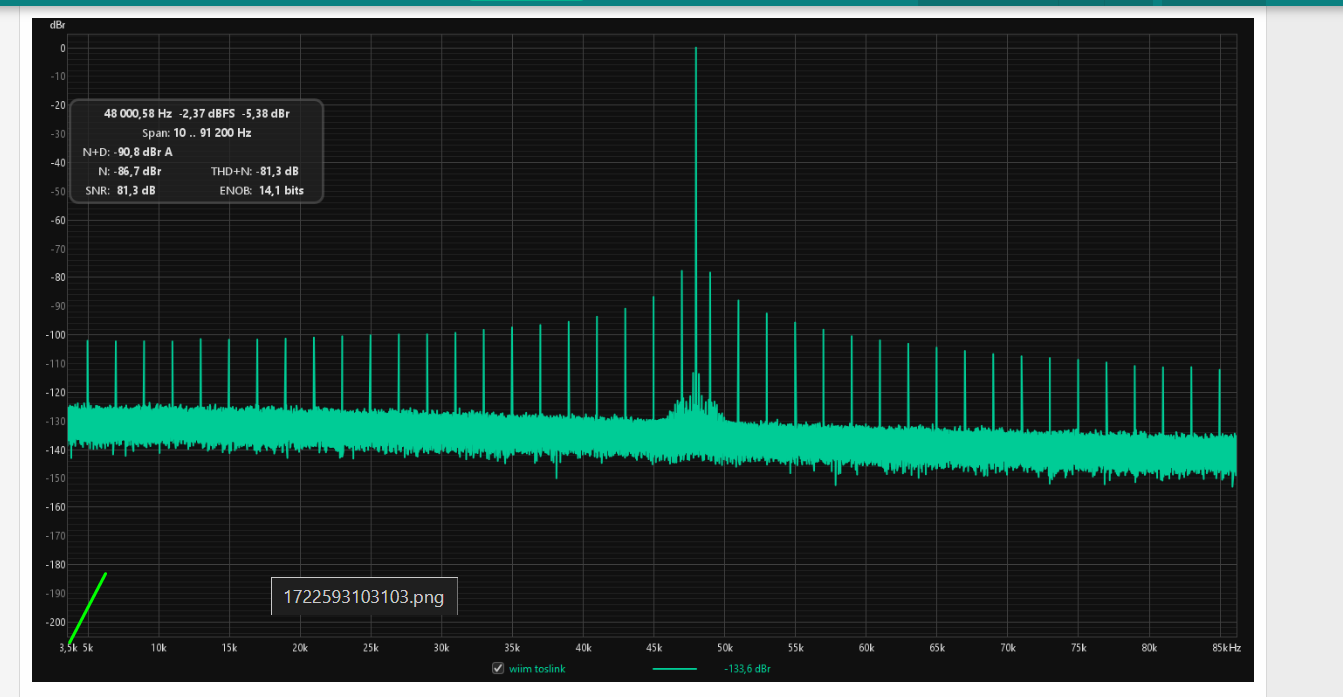Select the 48 000,58 Hz frequency readout
The height and width of the screenshot is (697, 1343).
click(x=138, y=113)
